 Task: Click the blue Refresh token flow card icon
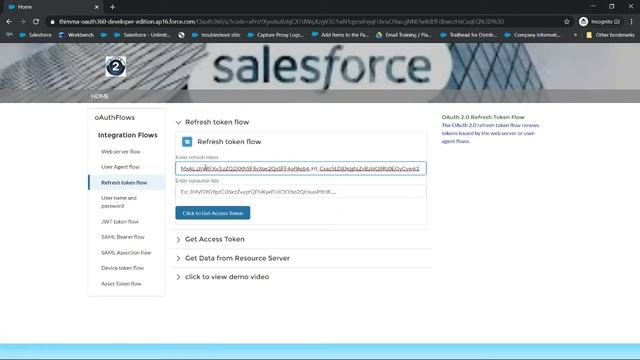187,142
